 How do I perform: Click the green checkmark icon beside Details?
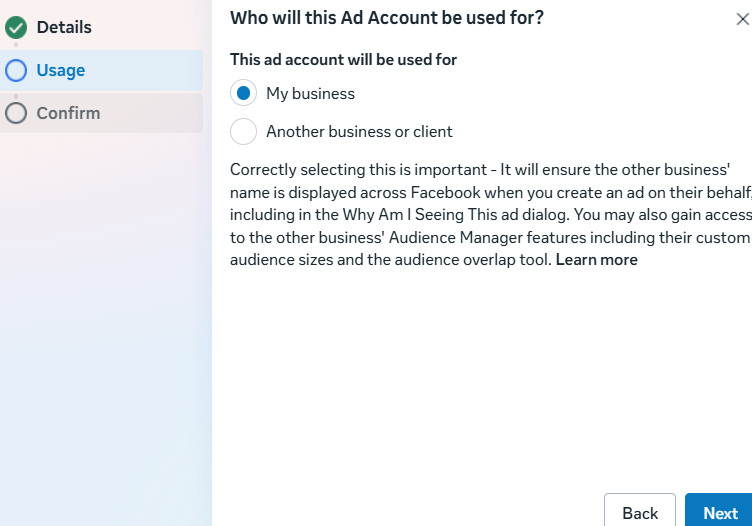pos(16,28)
